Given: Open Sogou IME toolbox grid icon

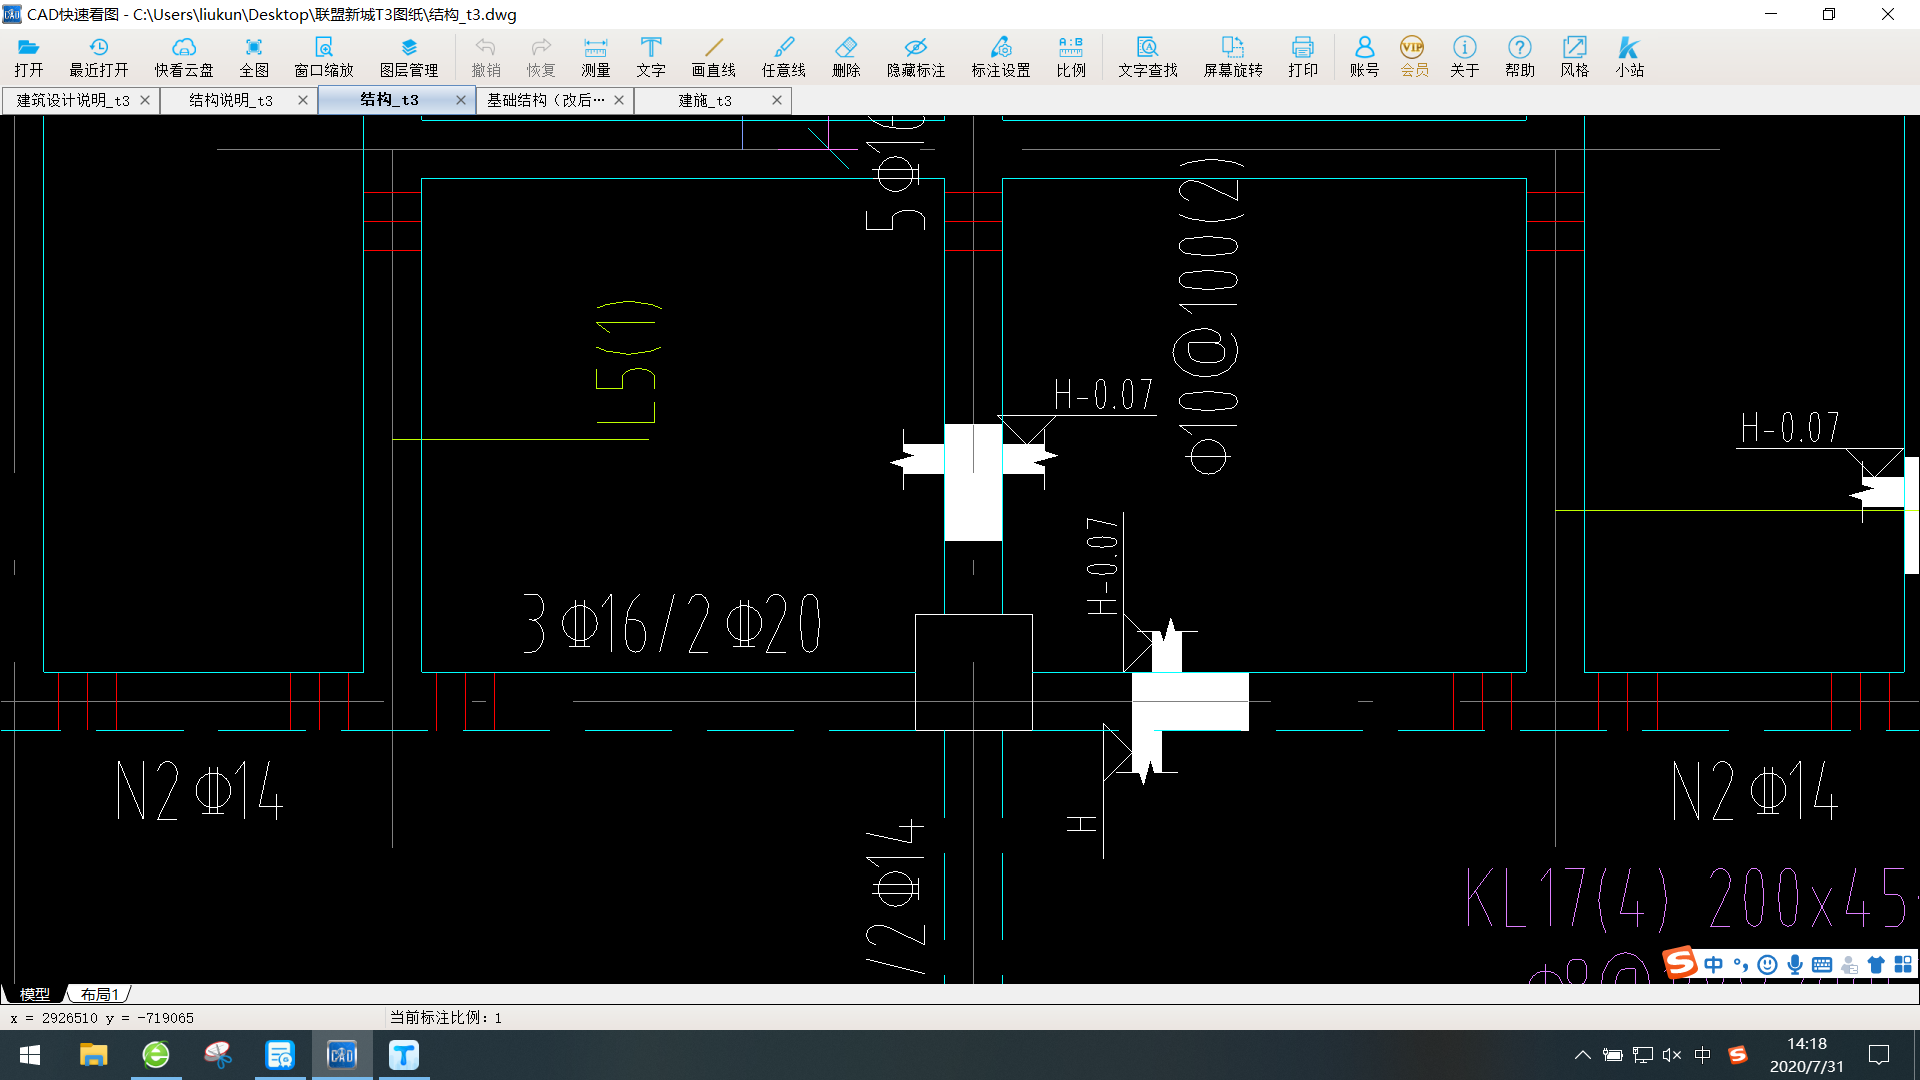Looking at the screenshot, I should (1903, 964).
